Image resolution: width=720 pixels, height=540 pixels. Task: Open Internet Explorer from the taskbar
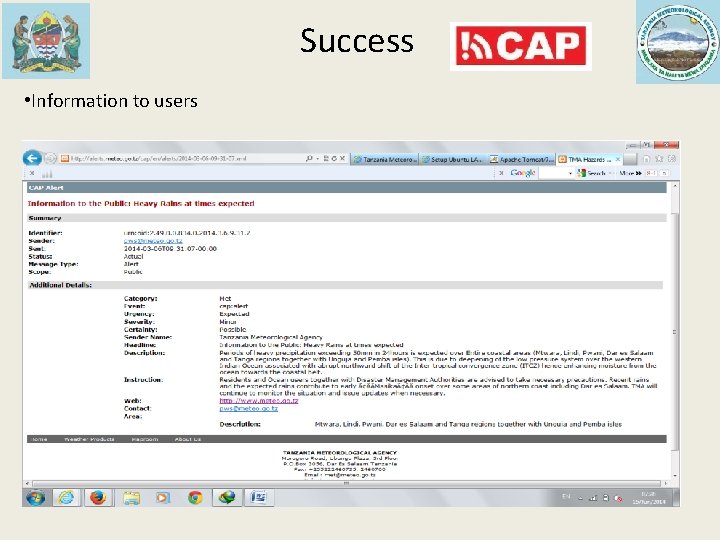66,498
